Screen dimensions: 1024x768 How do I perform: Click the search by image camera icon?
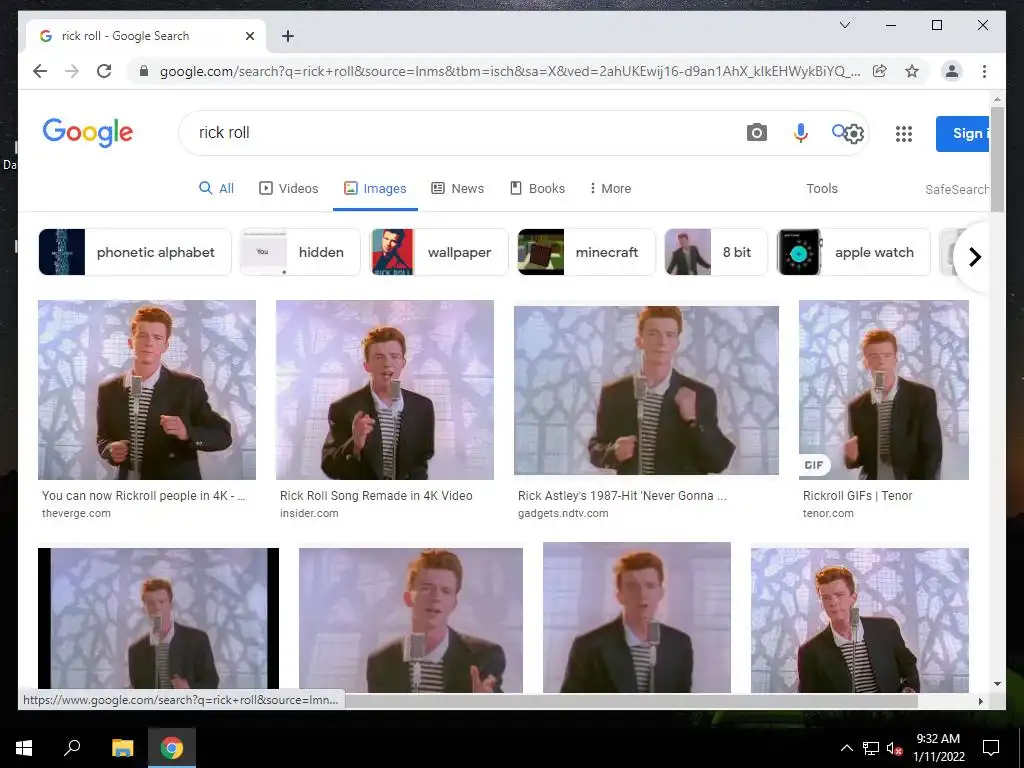[x=756, y=133]
